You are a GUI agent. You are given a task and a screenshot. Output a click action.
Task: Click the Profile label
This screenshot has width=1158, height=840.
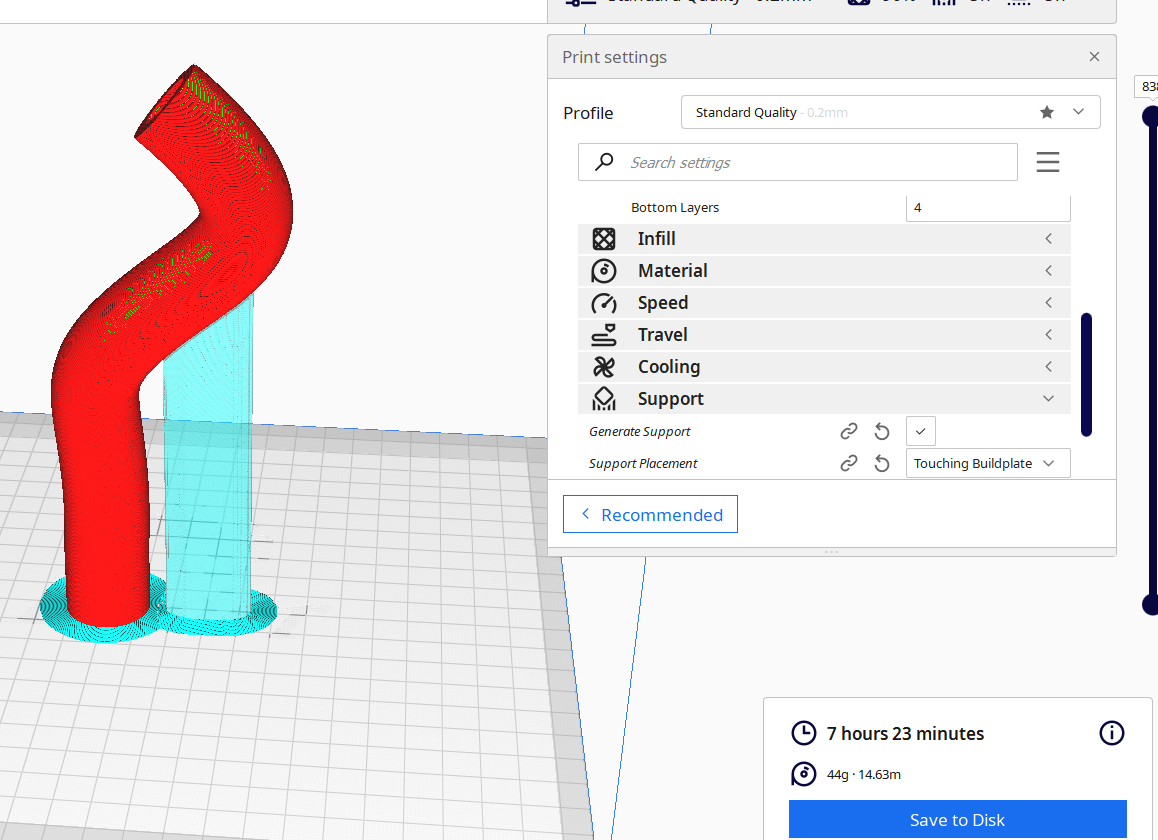coord(588,113)
